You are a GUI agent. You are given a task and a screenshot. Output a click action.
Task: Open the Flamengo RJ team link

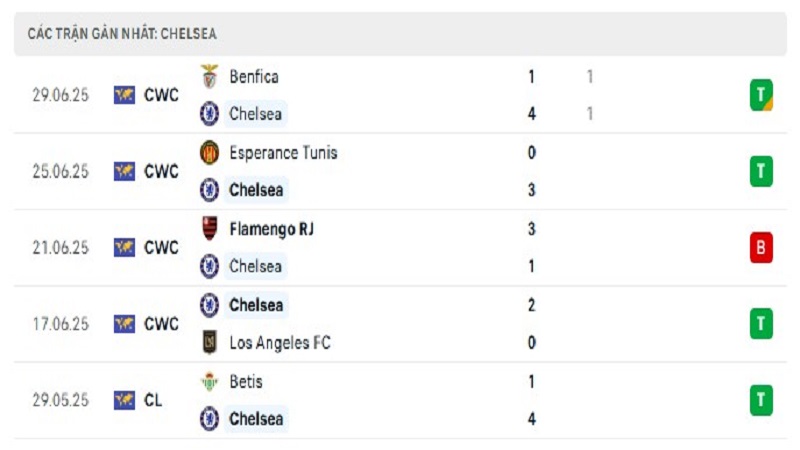tap(271, 229)
